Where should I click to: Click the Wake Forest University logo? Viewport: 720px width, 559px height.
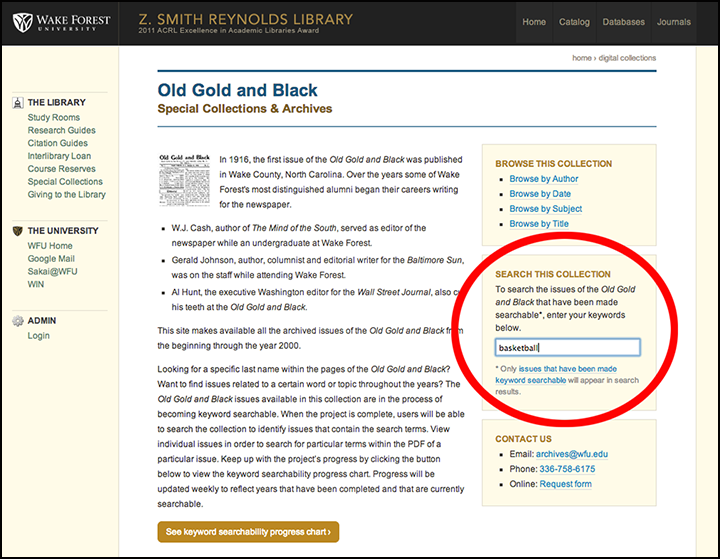point(61,22)
